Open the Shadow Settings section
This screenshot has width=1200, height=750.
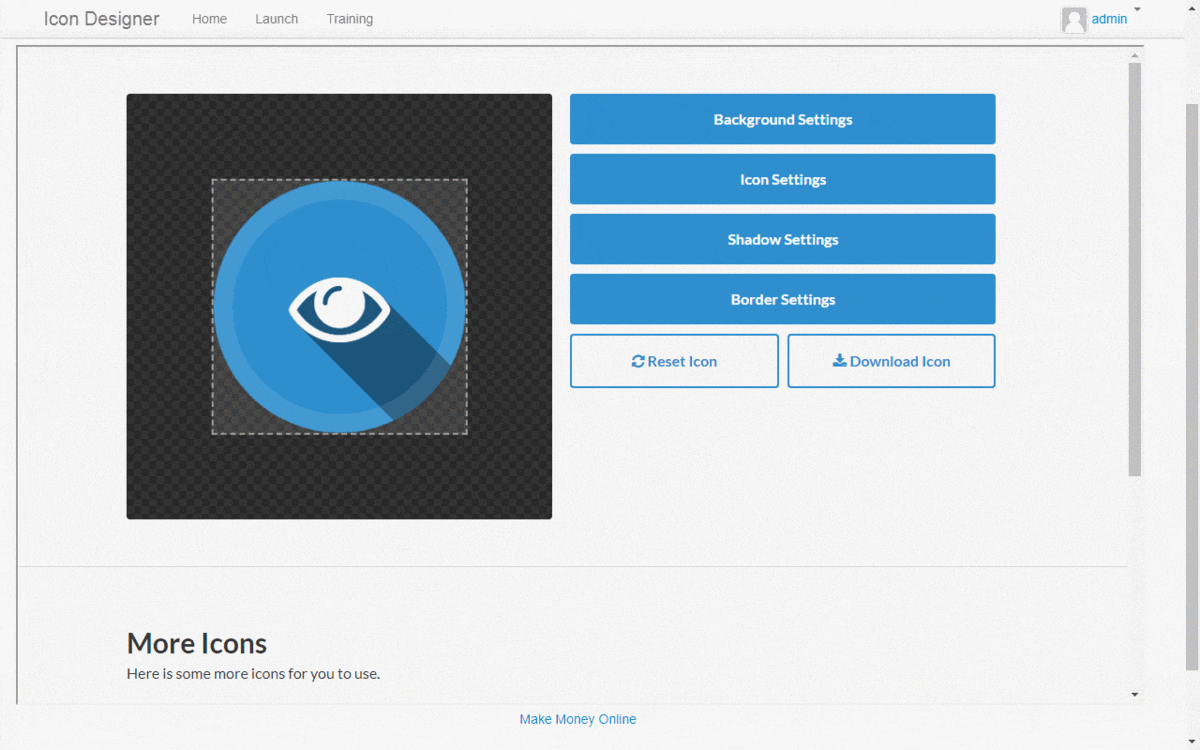[x=782, y=240]
